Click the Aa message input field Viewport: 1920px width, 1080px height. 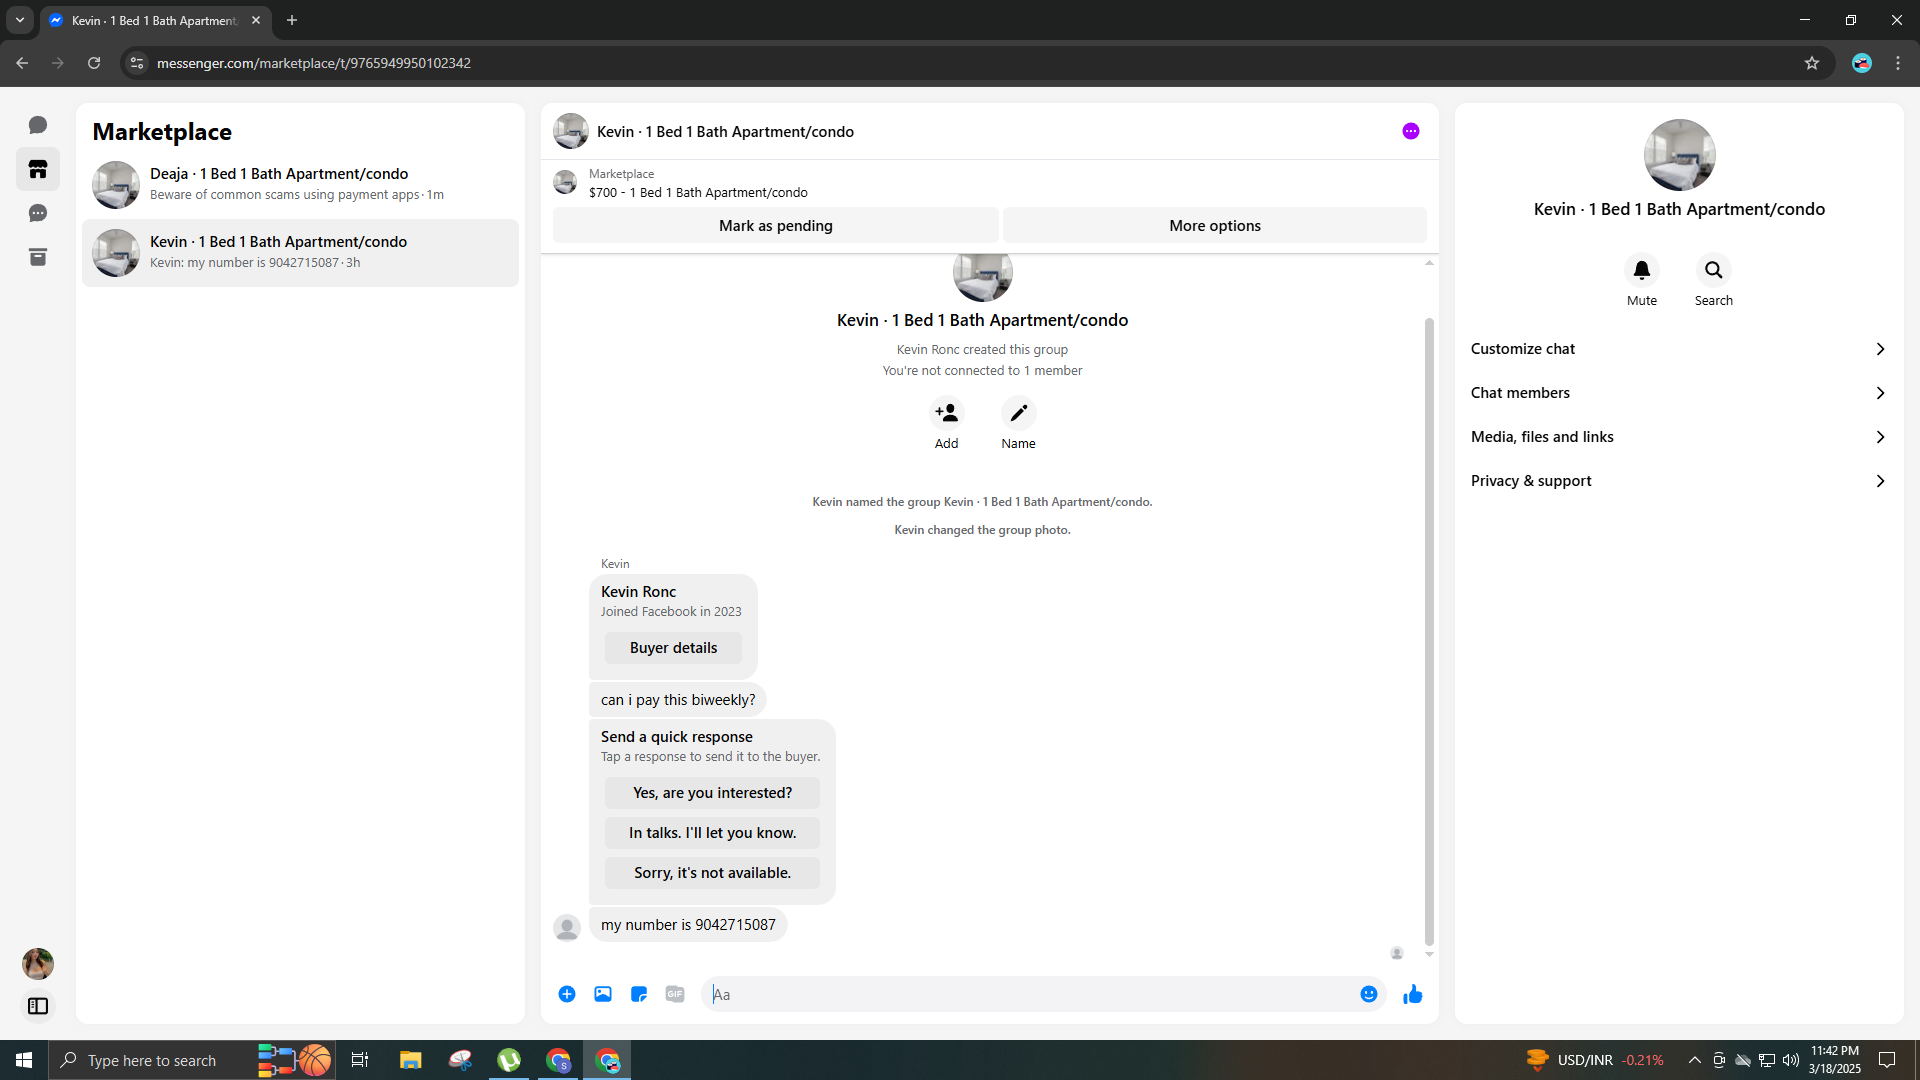[x=1030, y=994]
